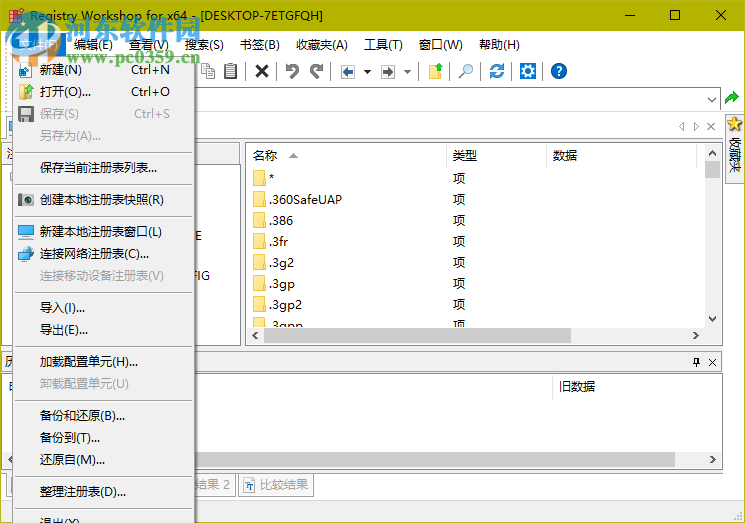Choose 还原自(M)... entry
This screenshot has height=523, width=745.
click(104, 460)
